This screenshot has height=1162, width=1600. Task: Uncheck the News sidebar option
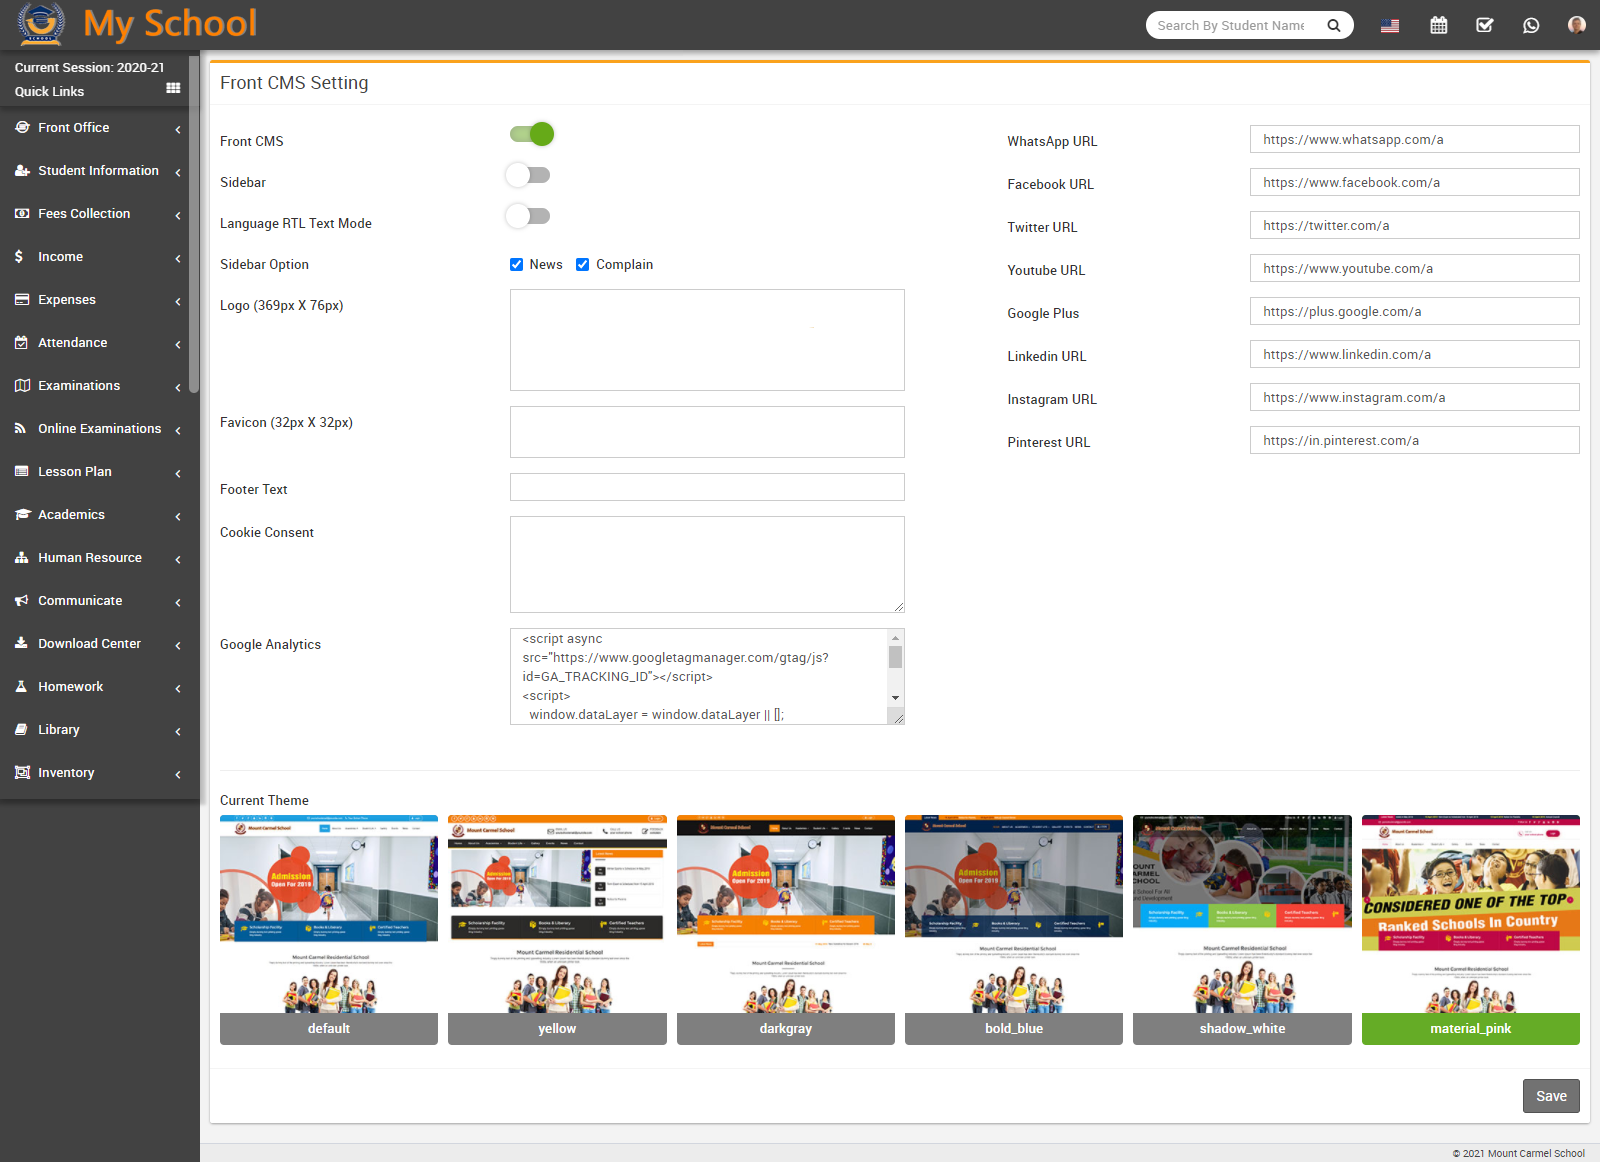516,264
